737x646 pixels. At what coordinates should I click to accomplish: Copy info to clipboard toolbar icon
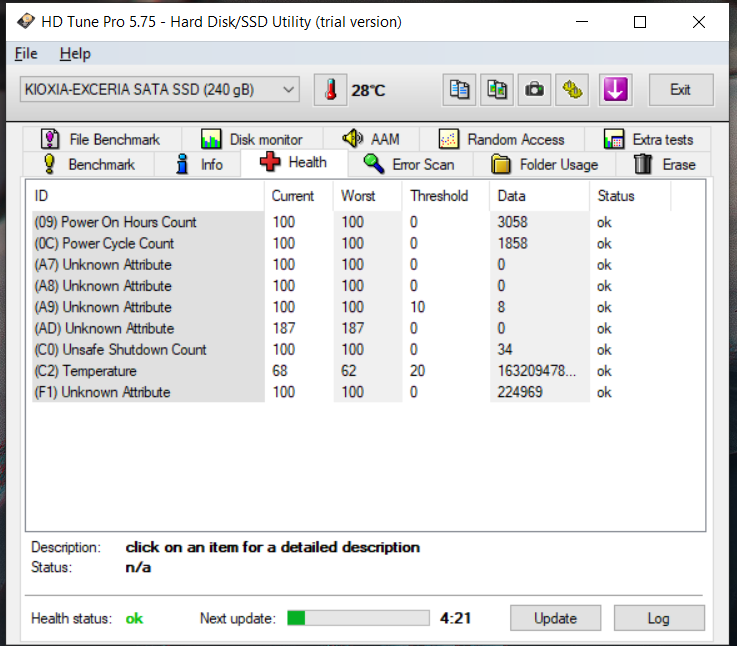tap(459, 89)
